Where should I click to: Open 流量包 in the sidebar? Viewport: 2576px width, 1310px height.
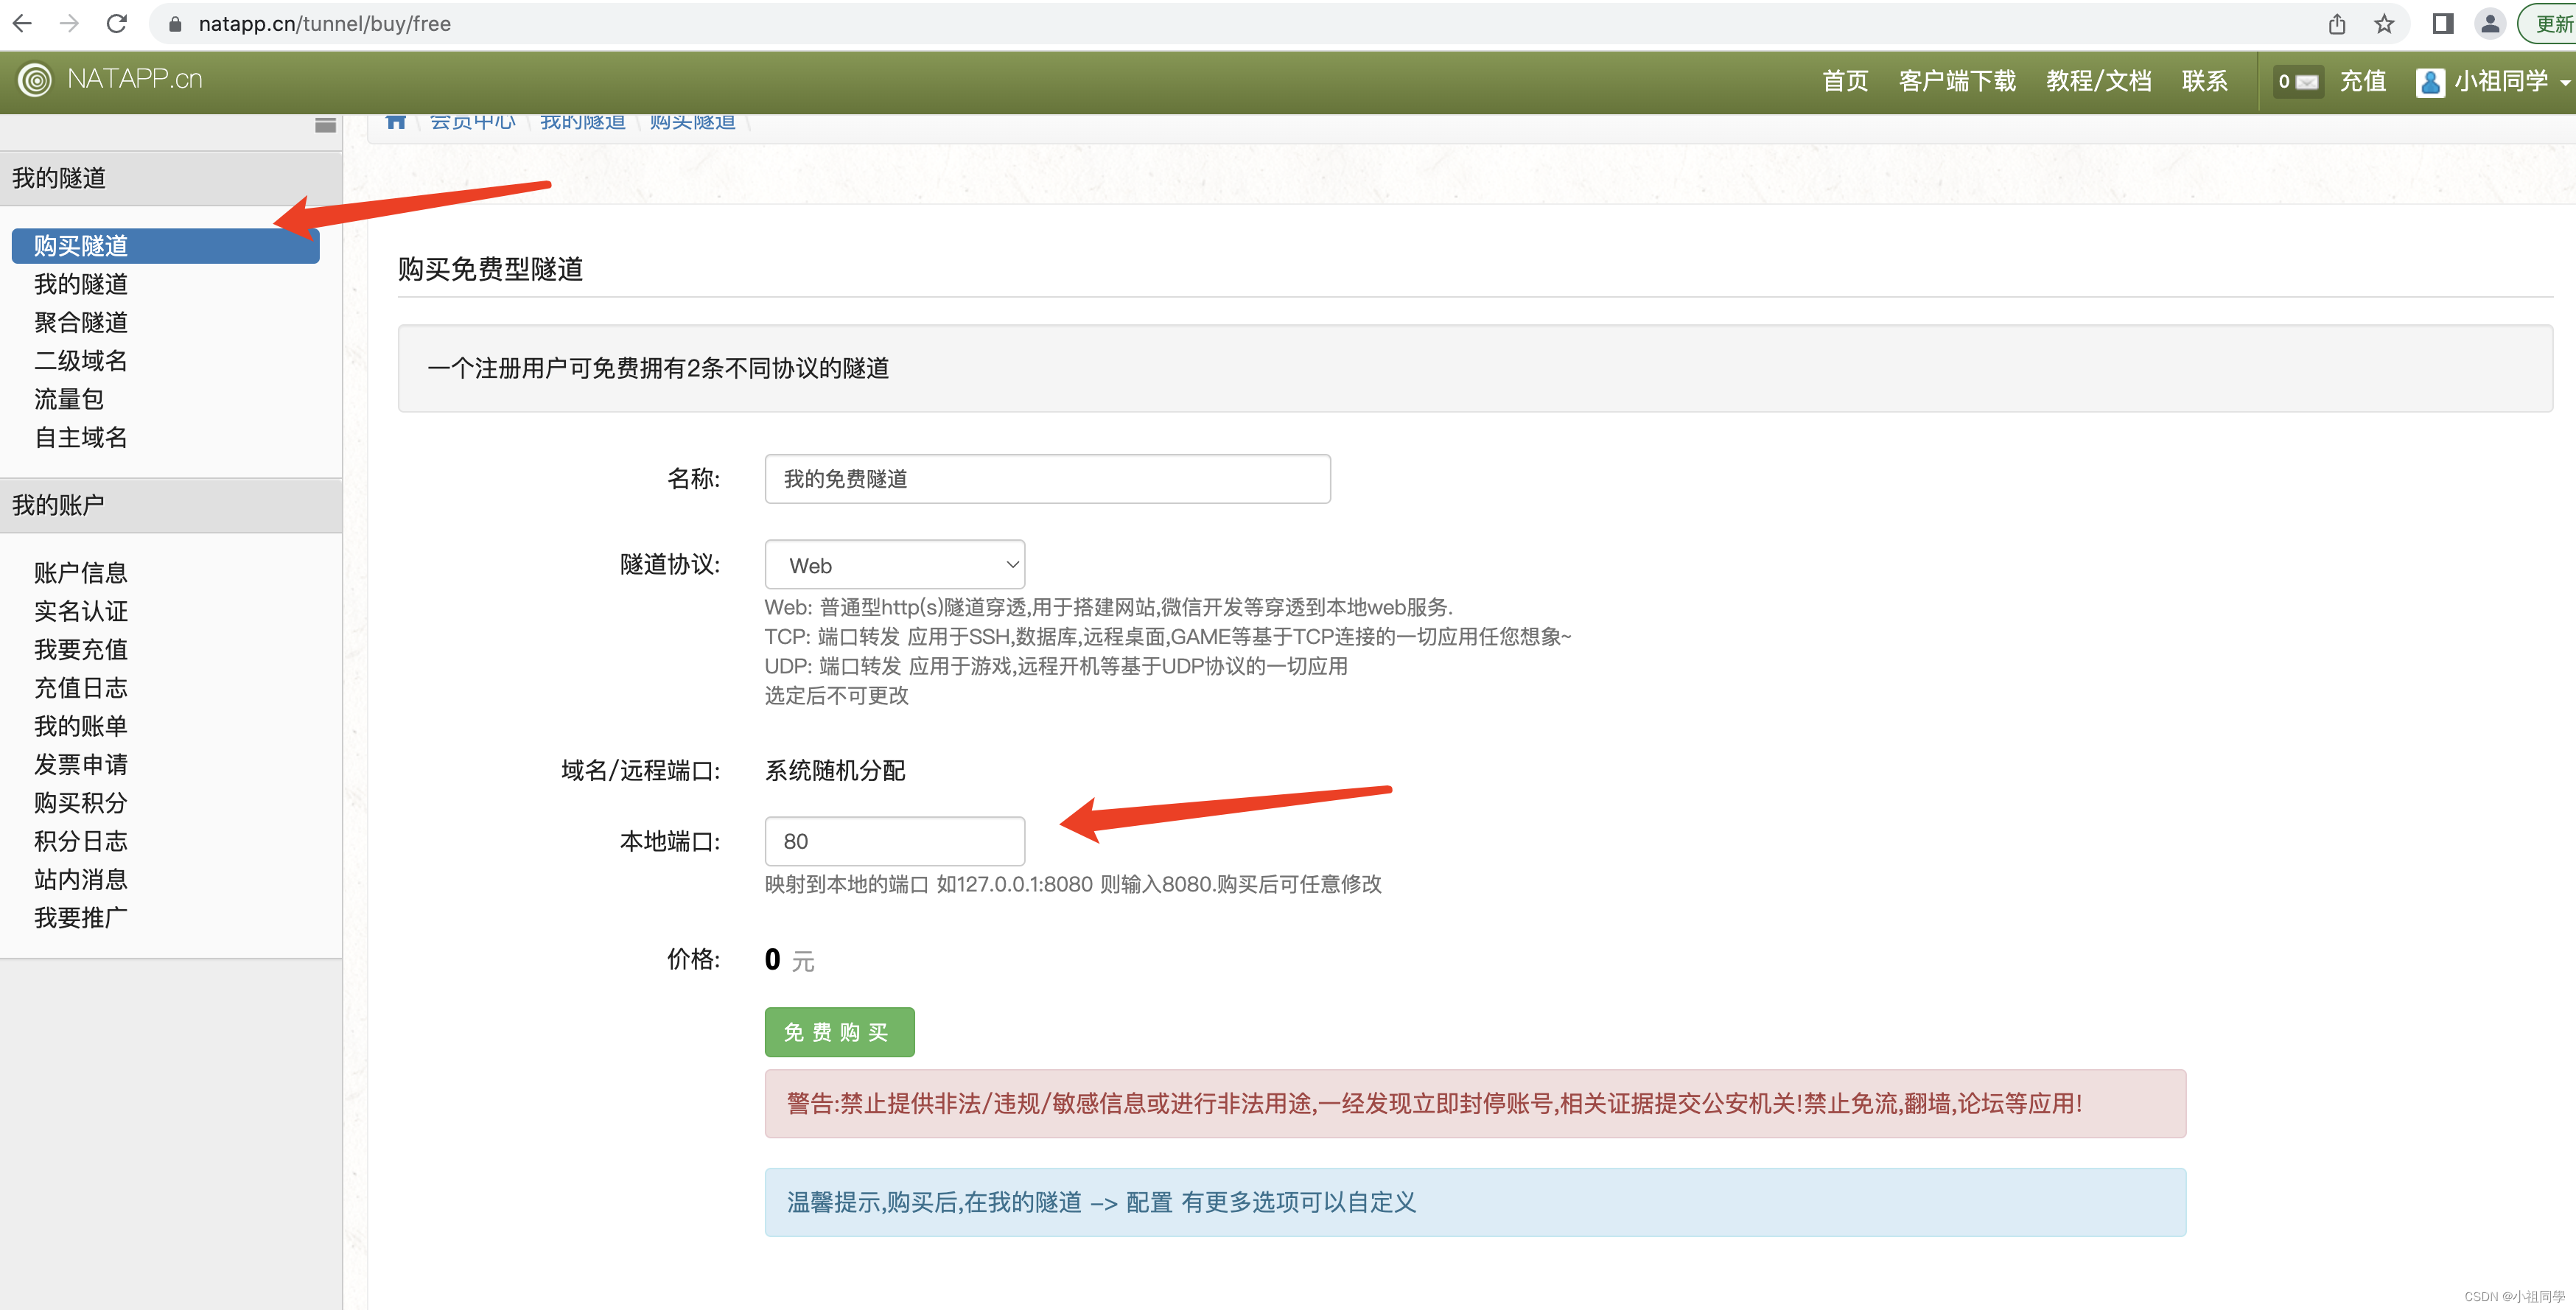(x=69, y=399)
